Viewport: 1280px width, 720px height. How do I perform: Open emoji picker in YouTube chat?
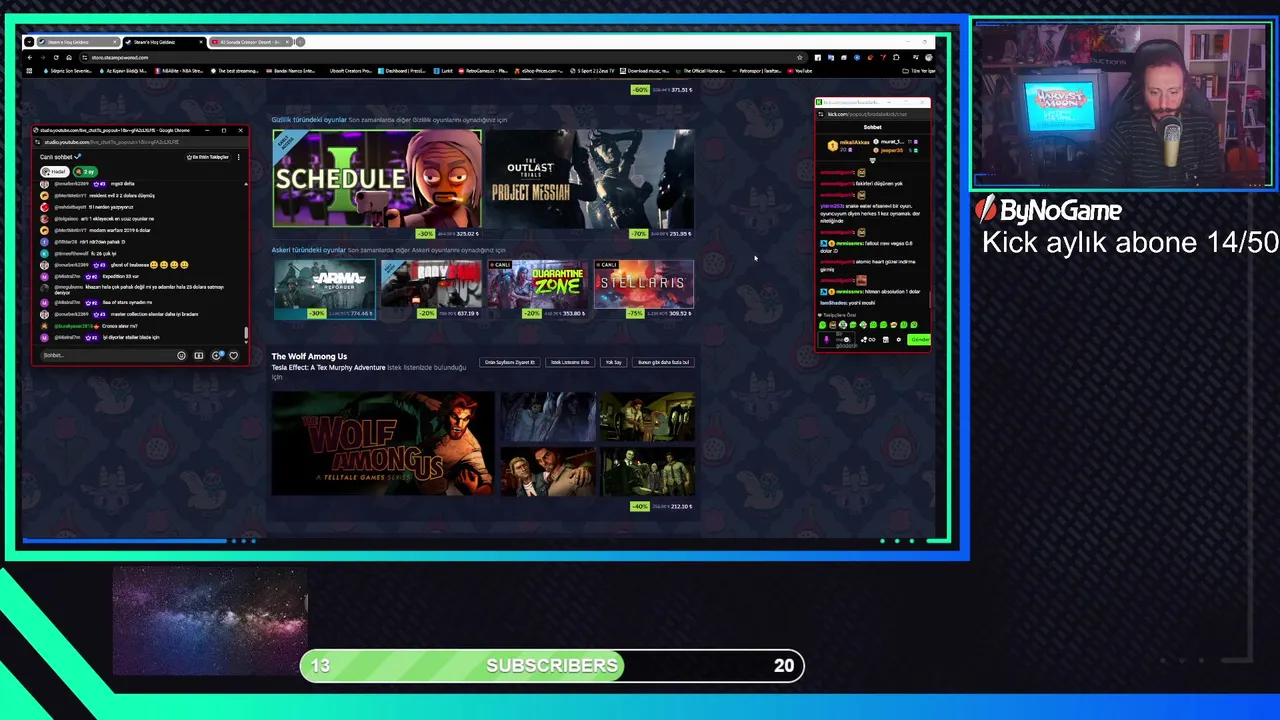[x=181, y=355]
